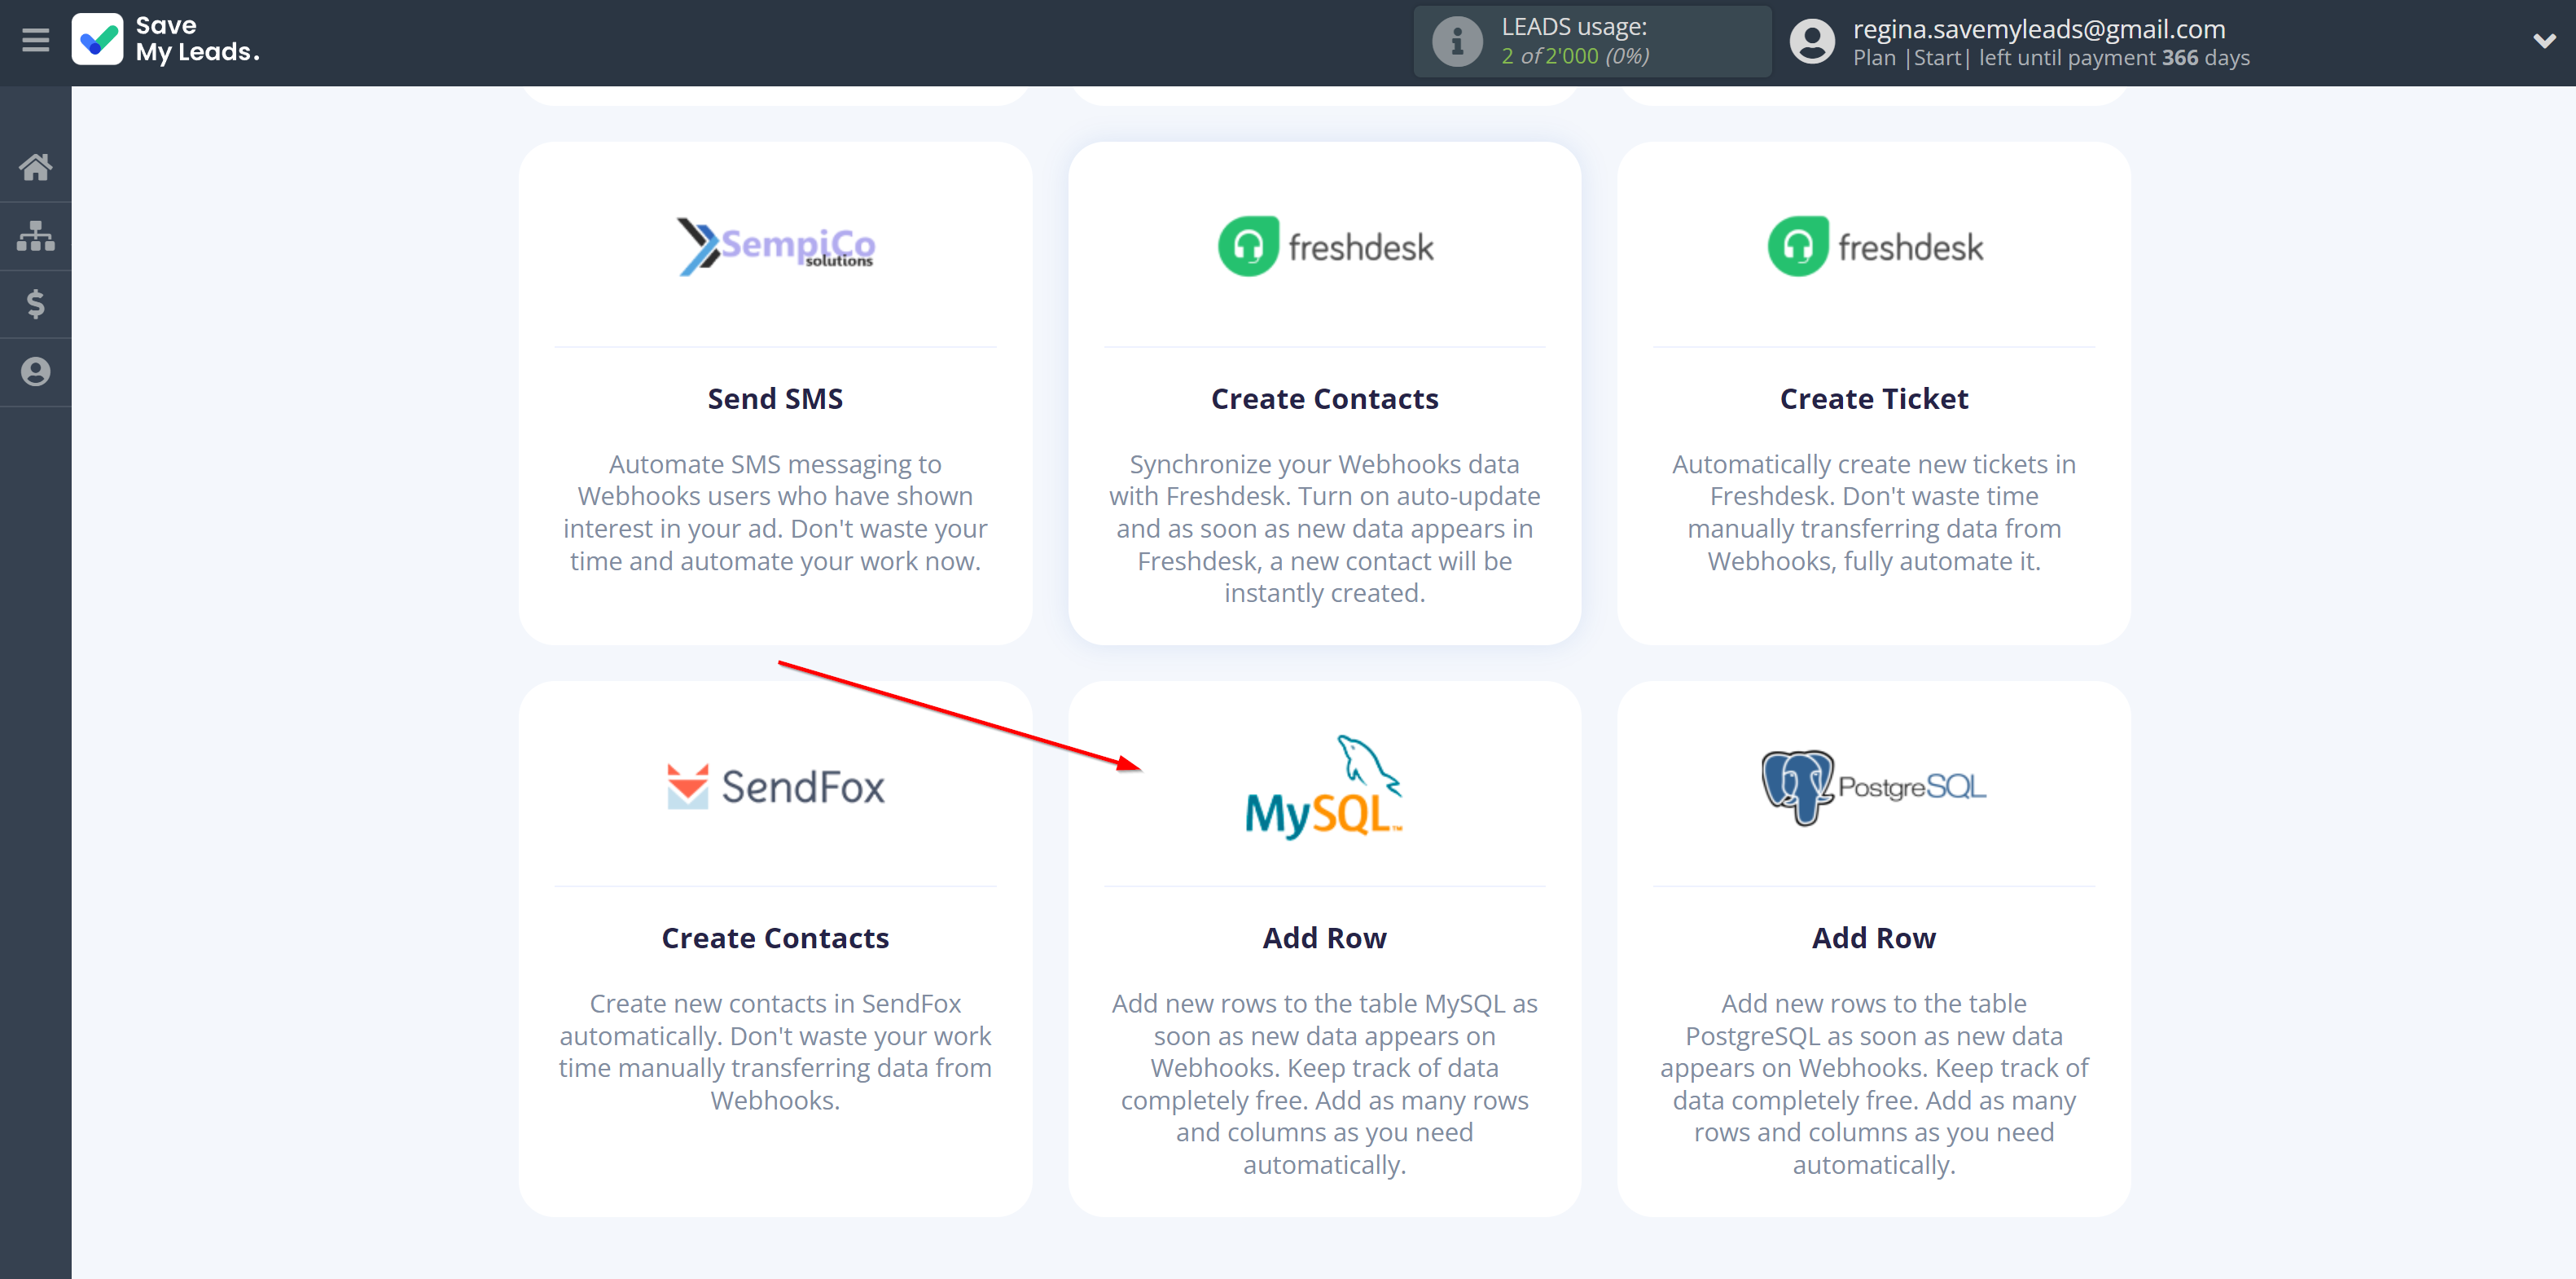Click the PostgreSQL card description text
The height and width of the screenshot is (1279, 2576).
point(1873,1084)
